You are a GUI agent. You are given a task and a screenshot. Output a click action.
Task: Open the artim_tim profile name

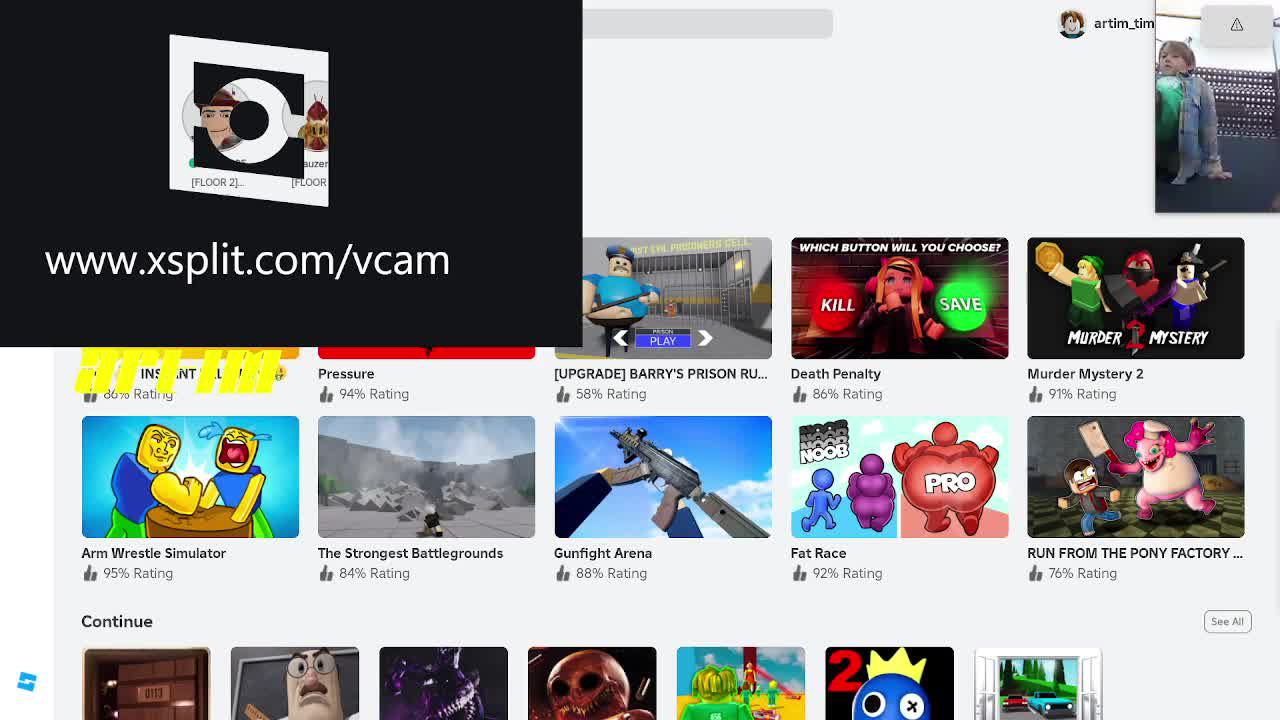[1124, 24]
